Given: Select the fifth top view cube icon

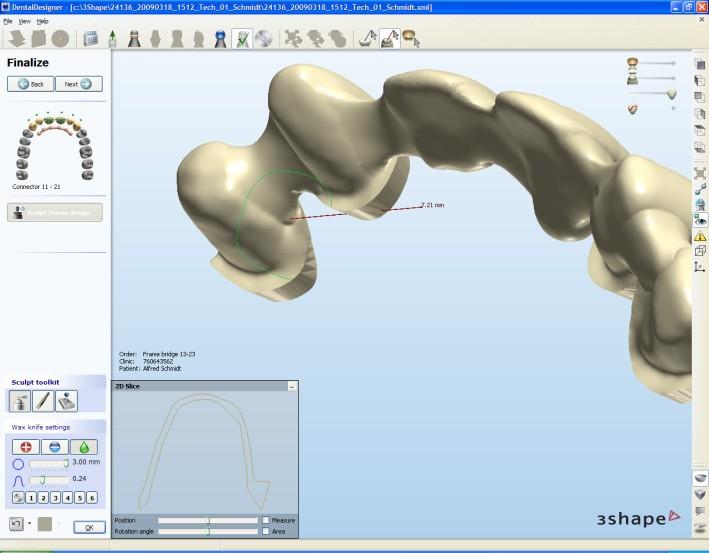Looking at the screenshot, I should tap(700, 130).
